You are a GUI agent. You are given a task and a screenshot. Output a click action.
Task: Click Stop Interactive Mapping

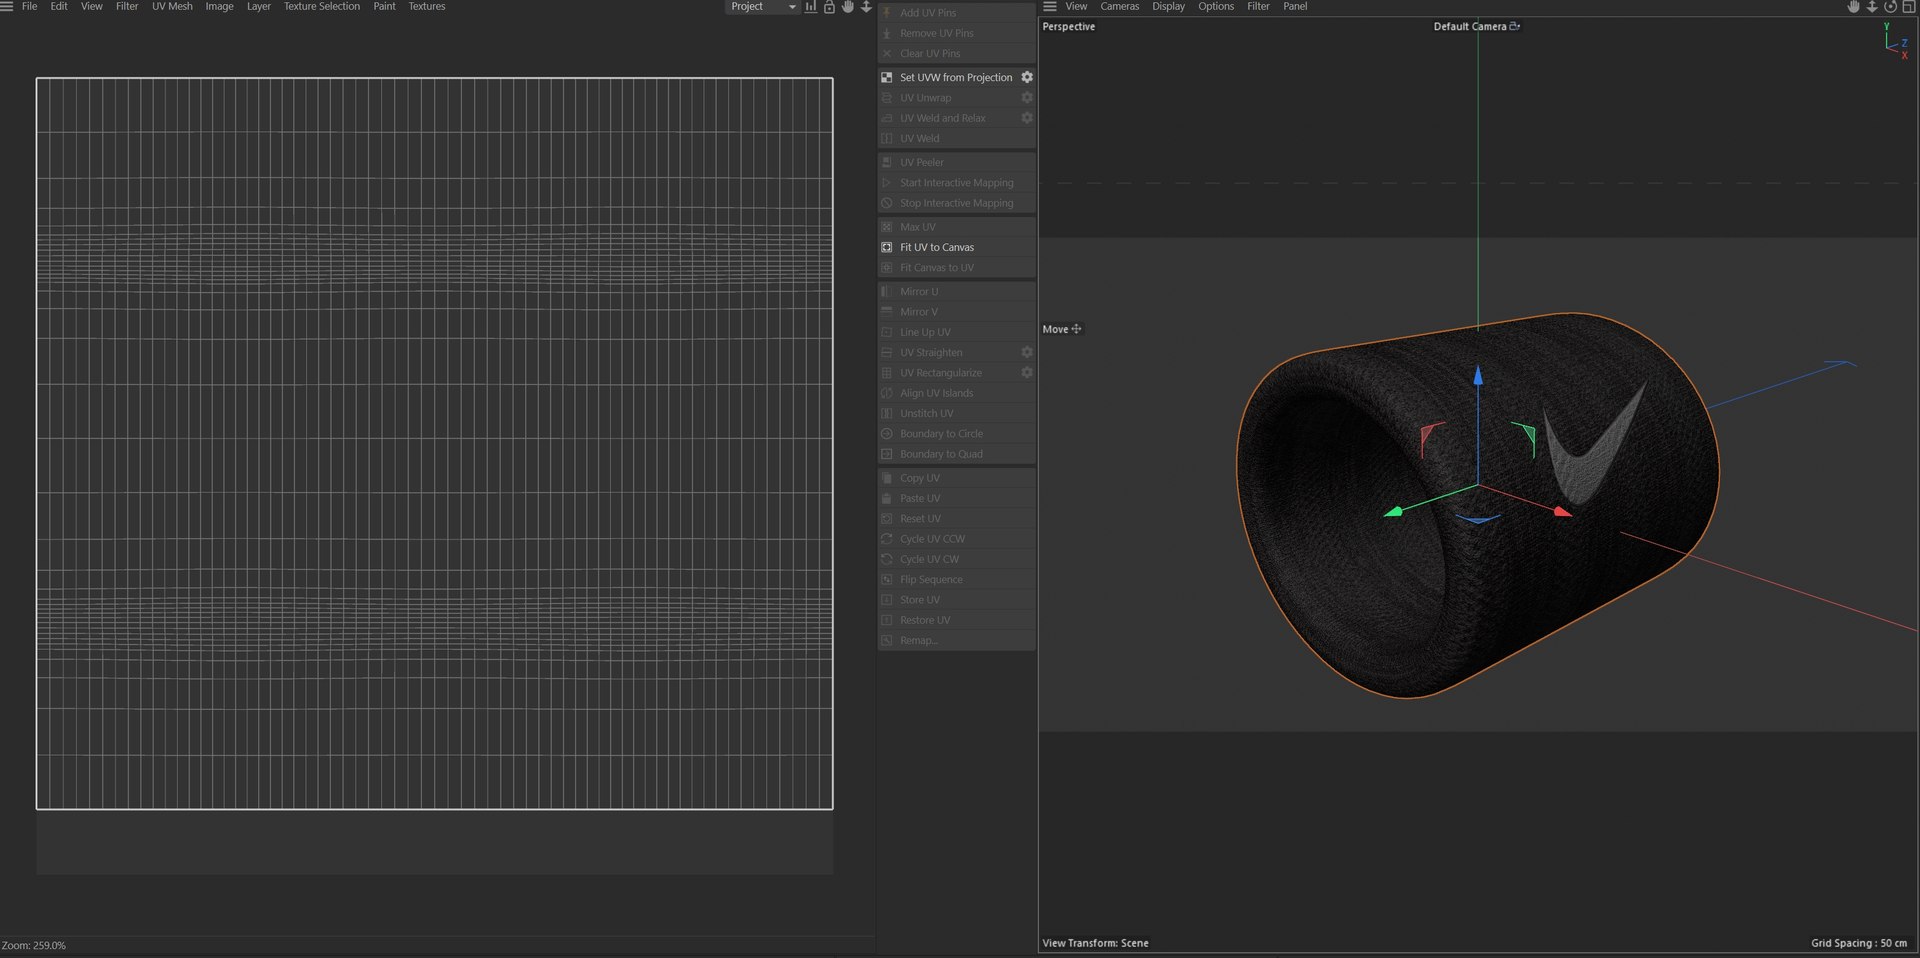pos(957,203)
